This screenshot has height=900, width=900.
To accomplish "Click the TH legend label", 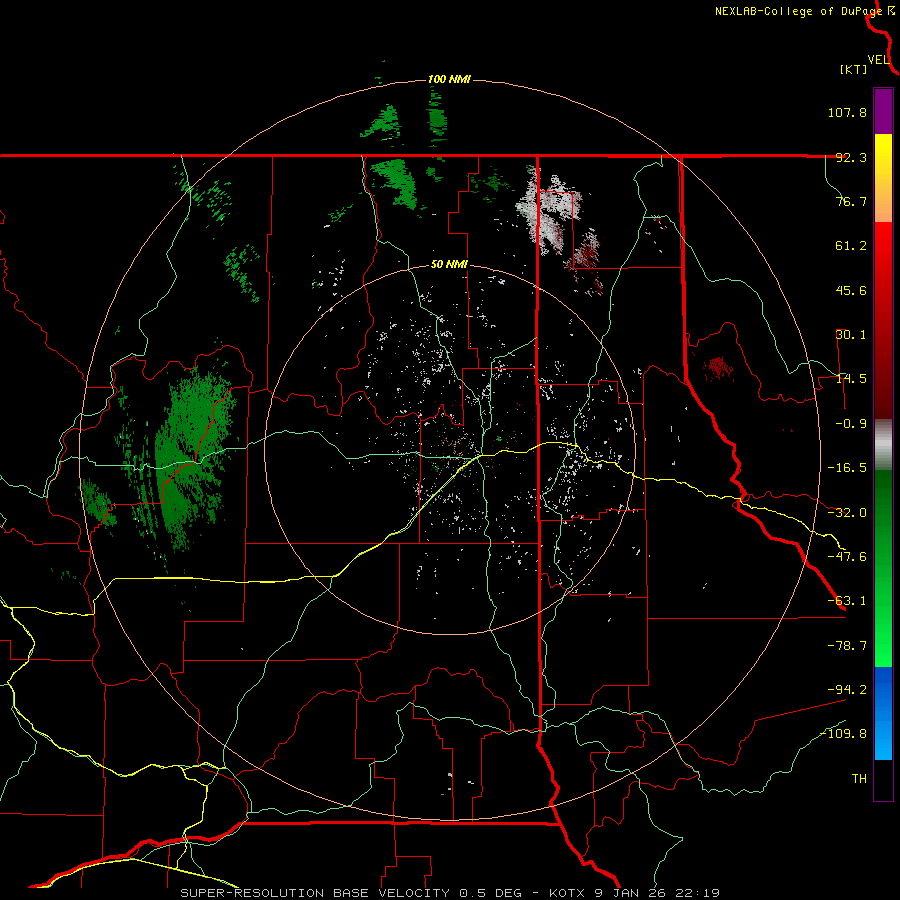I will click(x=859, y=779).
